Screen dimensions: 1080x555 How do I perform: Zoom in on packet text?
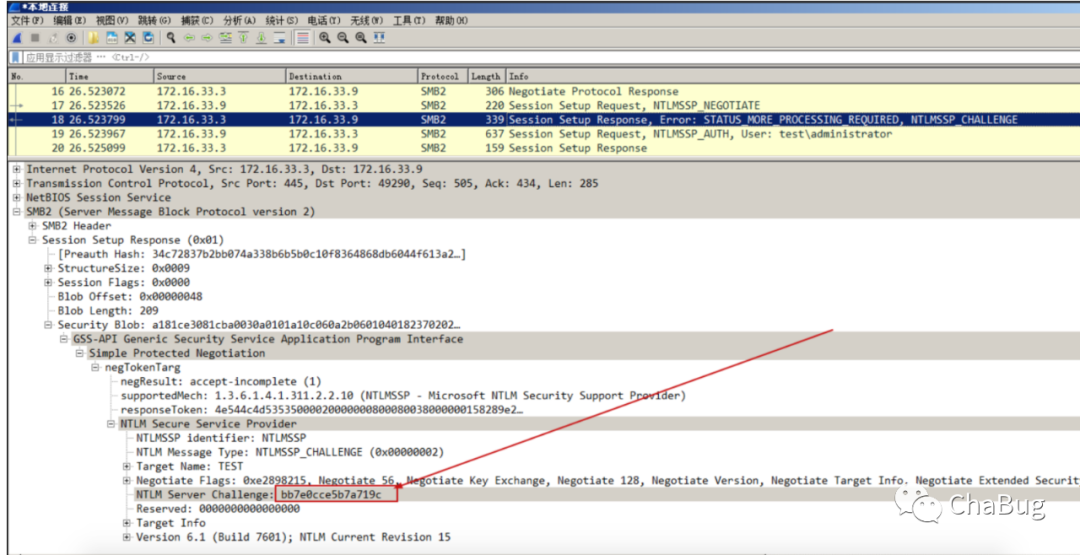coord(324,38)
